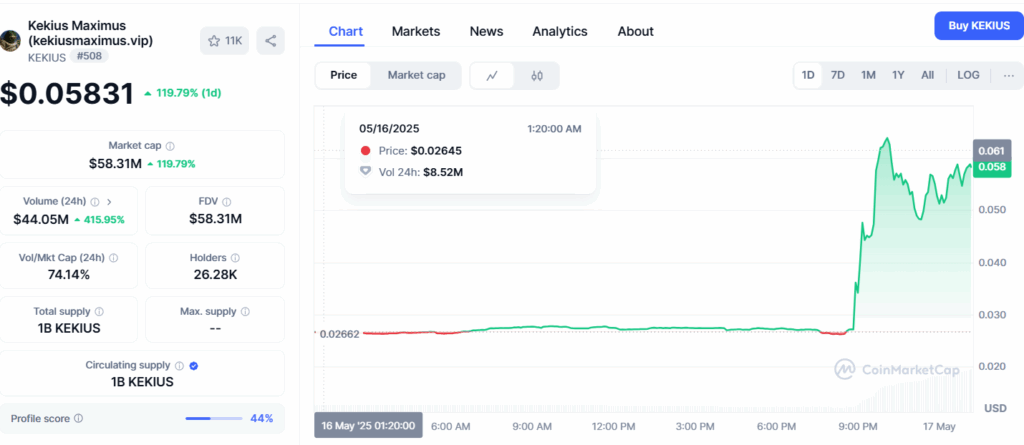The image size is (1024, 445).
Task: Click the Volume (24h) info icon
Action: [95, 202]
